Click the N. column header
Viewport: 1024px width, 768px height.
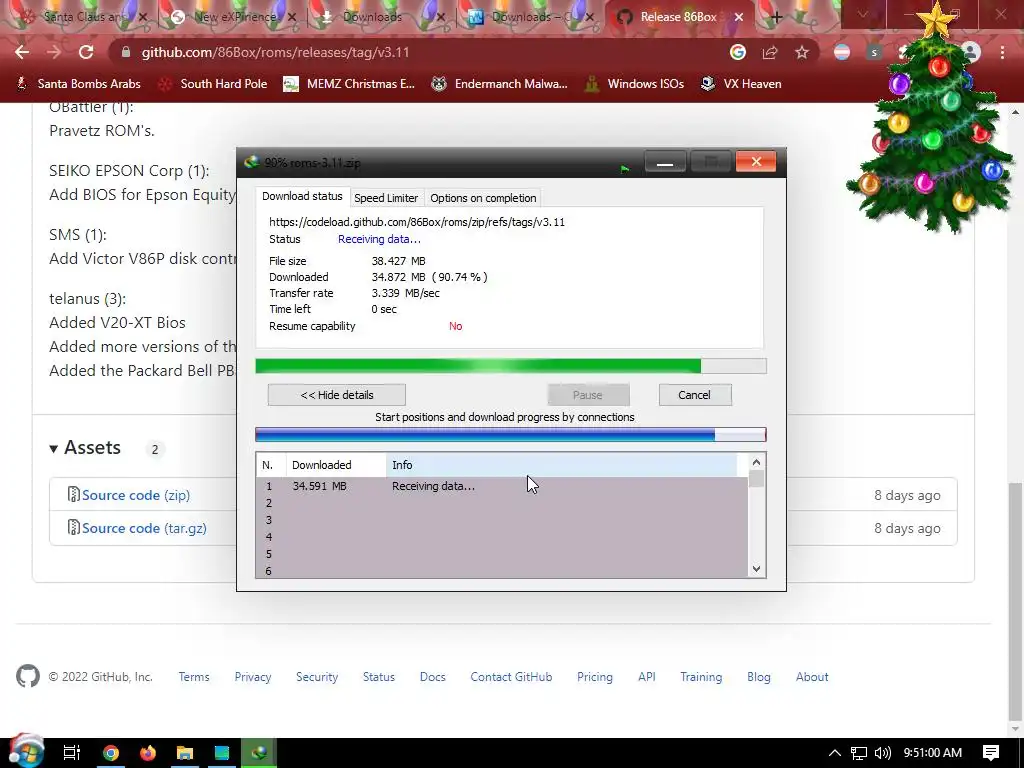click(270, 465)
